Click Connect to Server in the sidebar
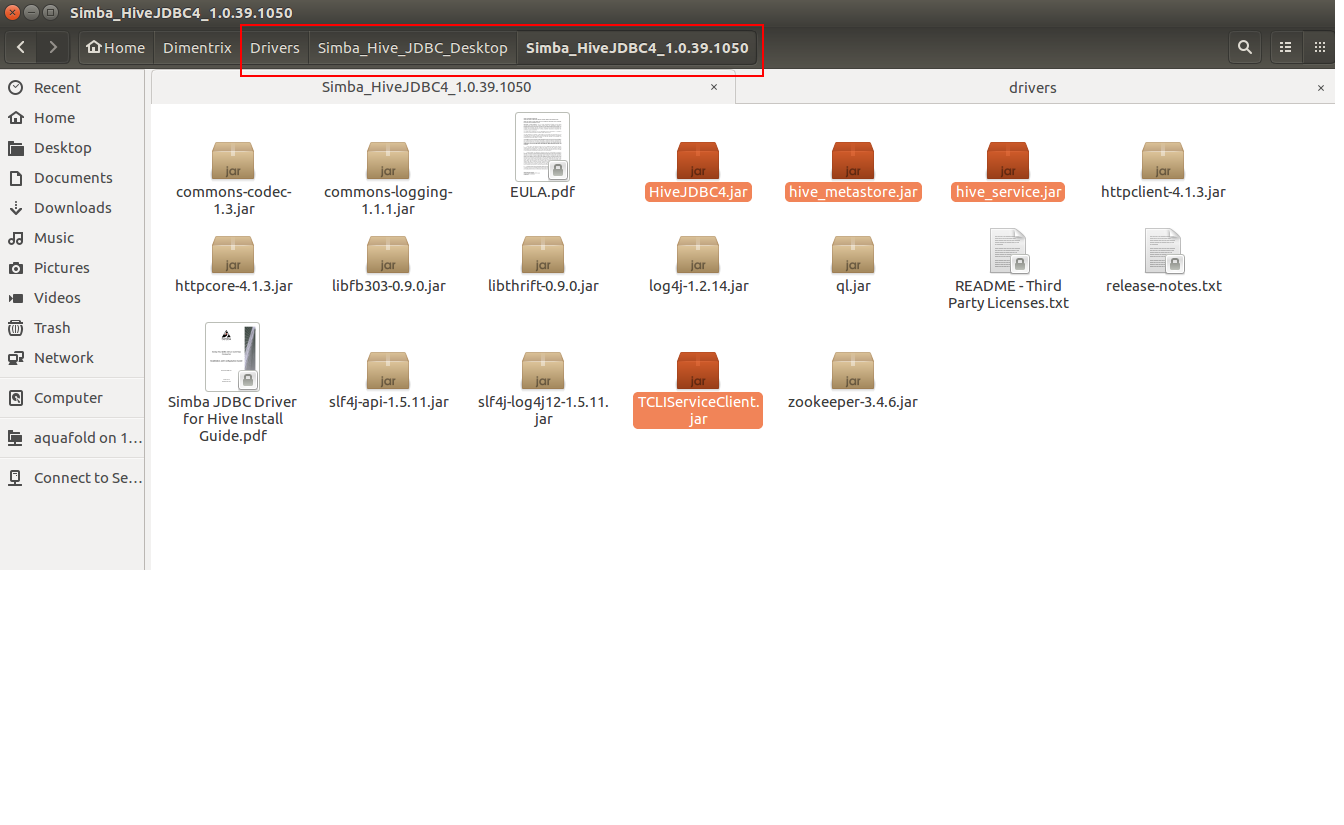This screenshot has height=825, width=1344. [x=73, y=478]
